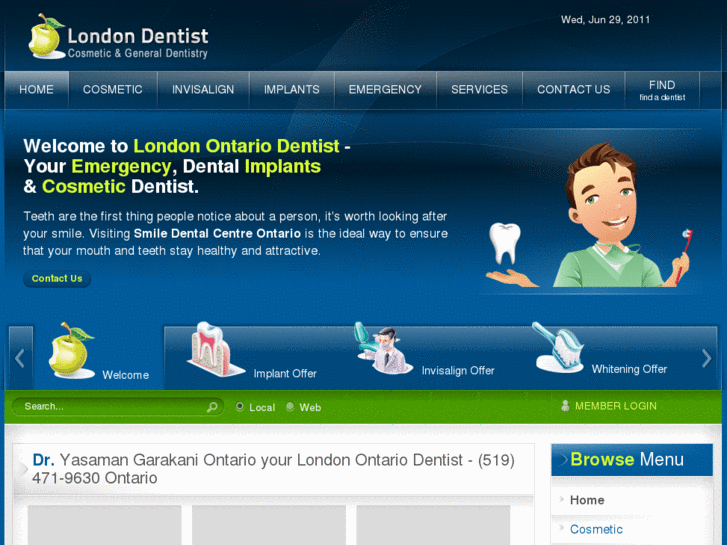Click the magnifier icon in search box
The image size is (727, 545).
coord(212,407)
